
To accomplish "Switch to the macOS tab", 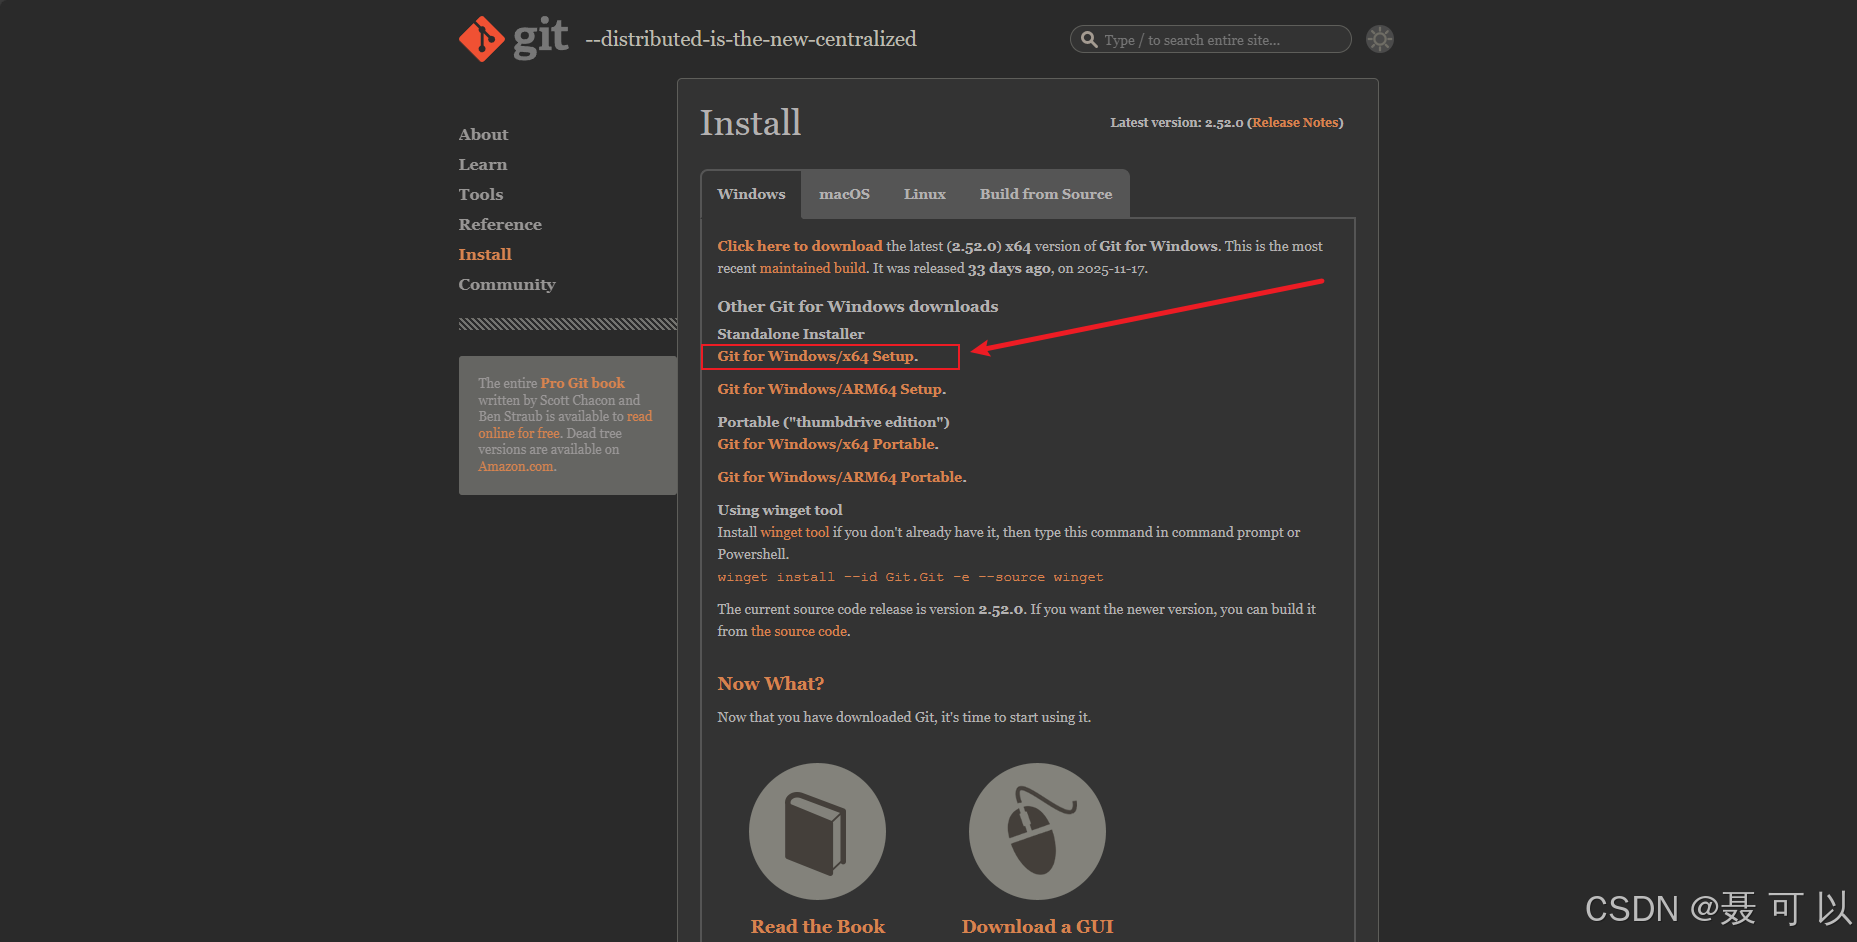I will (844, 194).
